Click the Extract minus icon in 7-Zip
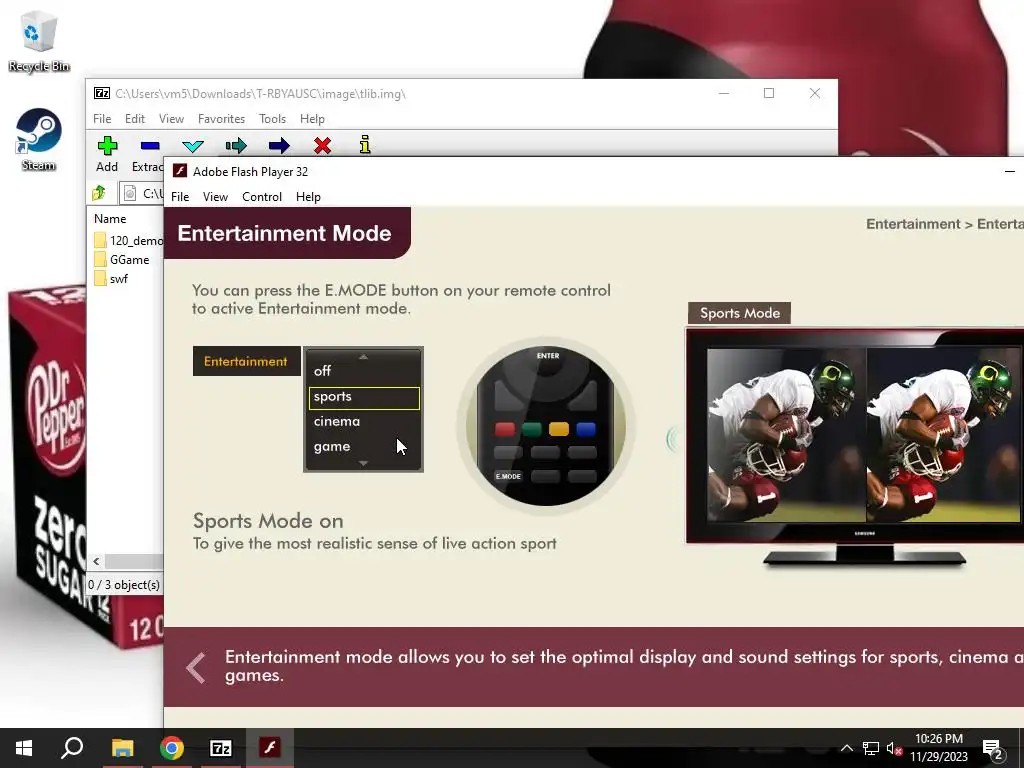This screenshot has width=1024, height=768. point(150,146)
